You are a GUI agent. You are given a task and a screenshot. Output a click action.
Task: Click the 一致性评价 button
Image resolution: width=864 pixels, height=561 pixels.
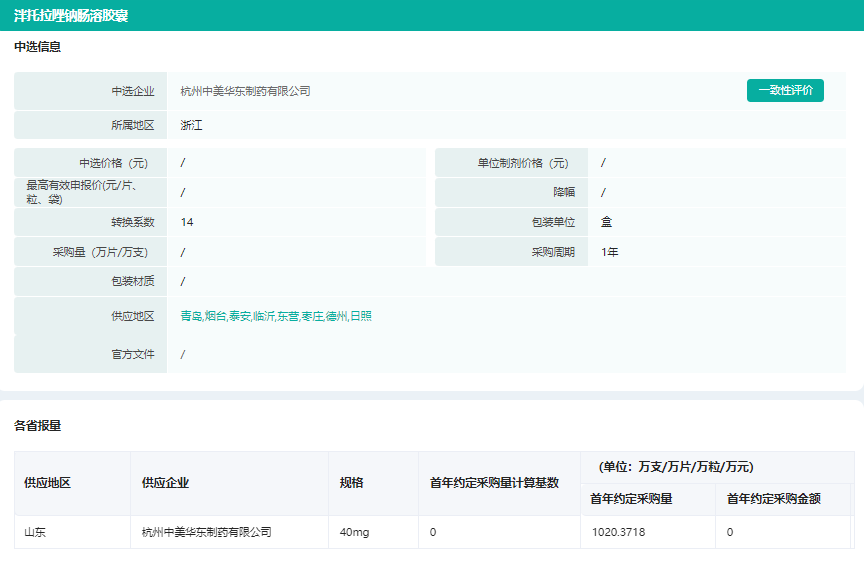[785, 90]
